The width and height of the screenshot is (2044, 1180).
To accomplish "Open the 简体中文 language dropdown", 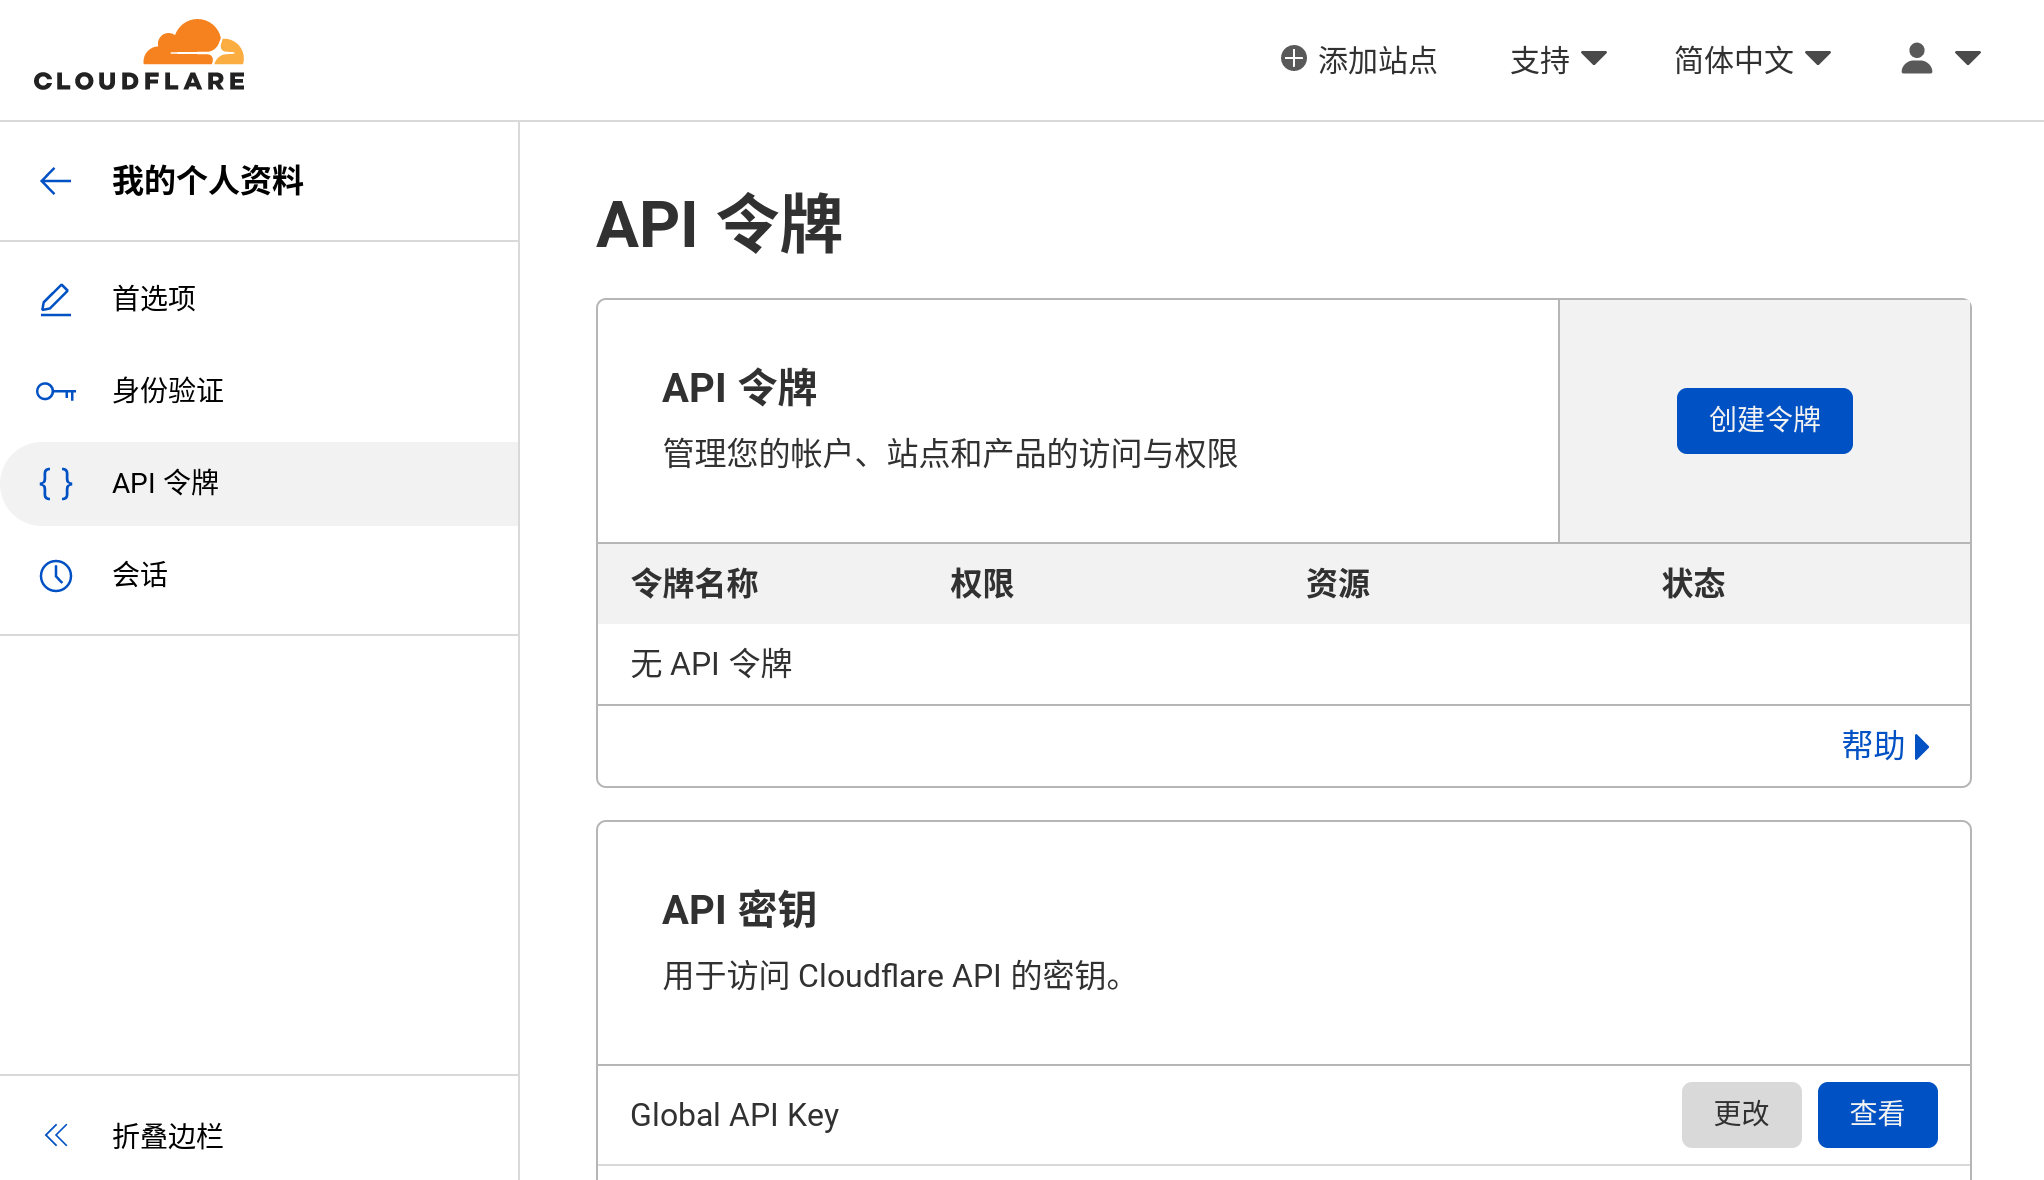I will [1752, 60].
